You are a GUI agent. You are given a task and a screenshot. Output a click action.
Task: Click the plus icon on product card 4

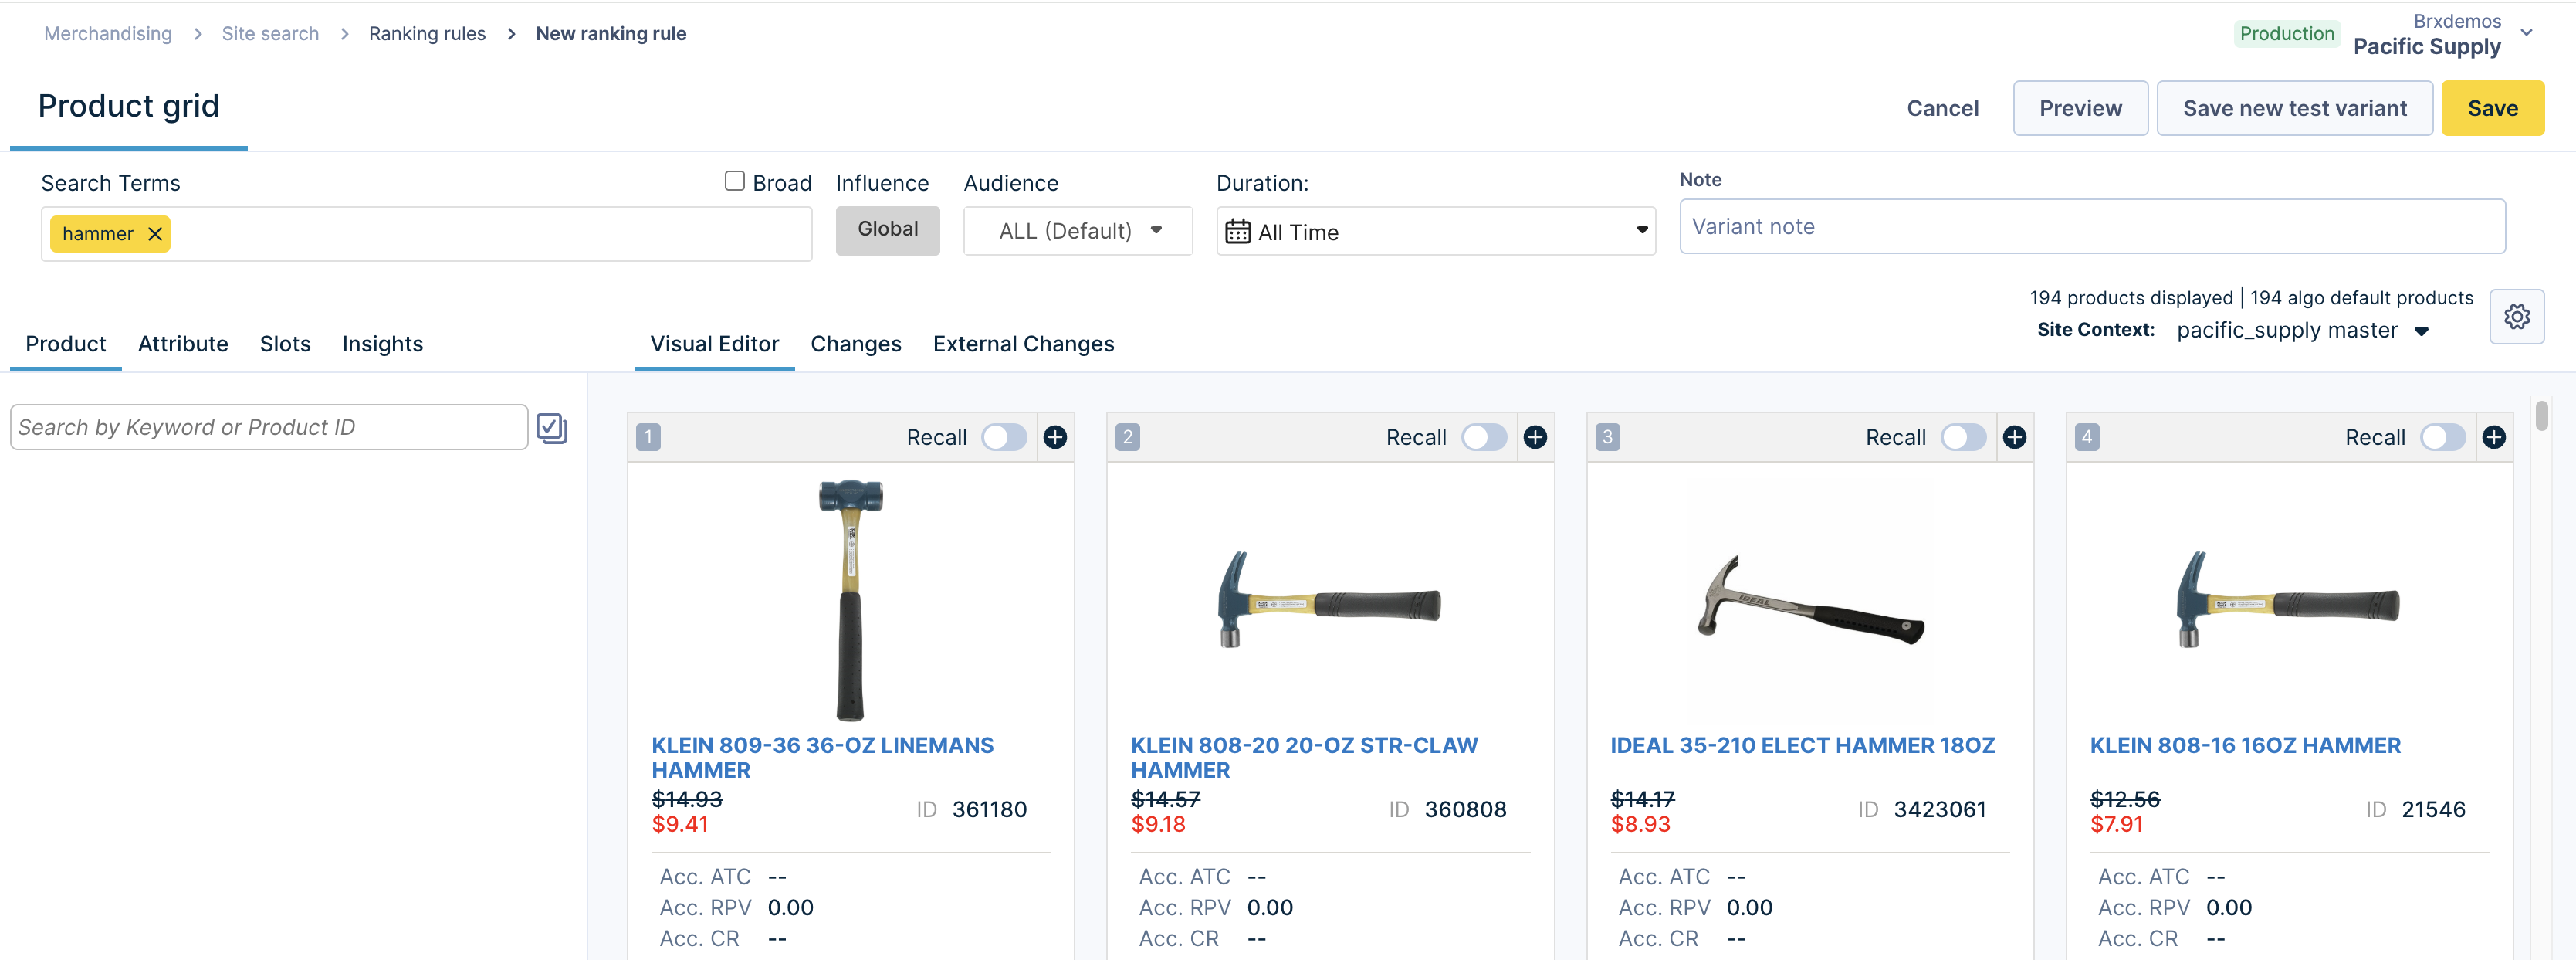pyautogui.click(x=2494, y=437)
